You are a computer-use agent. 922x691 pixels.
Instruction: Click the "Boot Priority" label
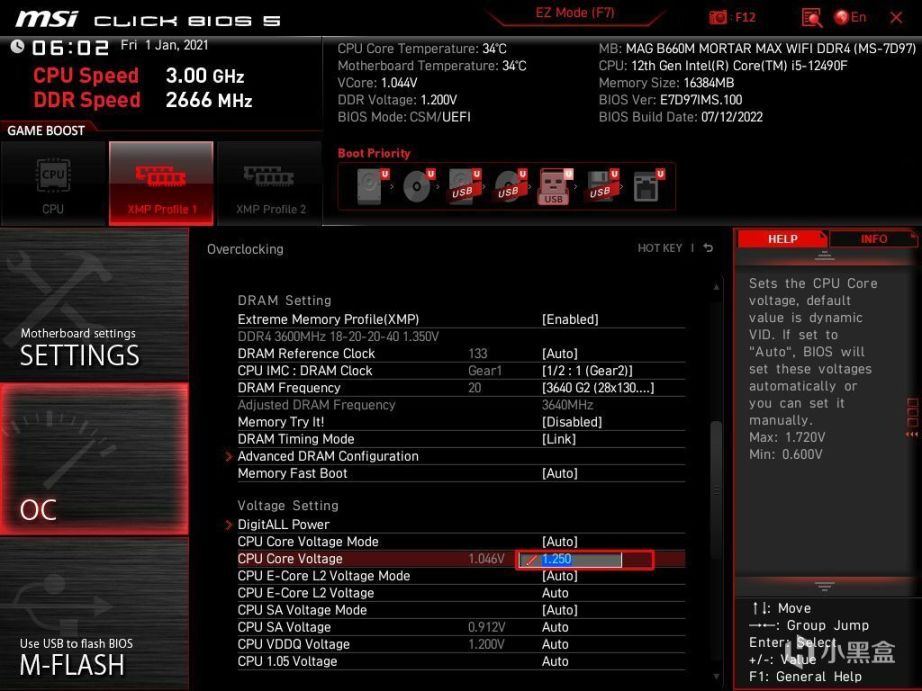373,153
